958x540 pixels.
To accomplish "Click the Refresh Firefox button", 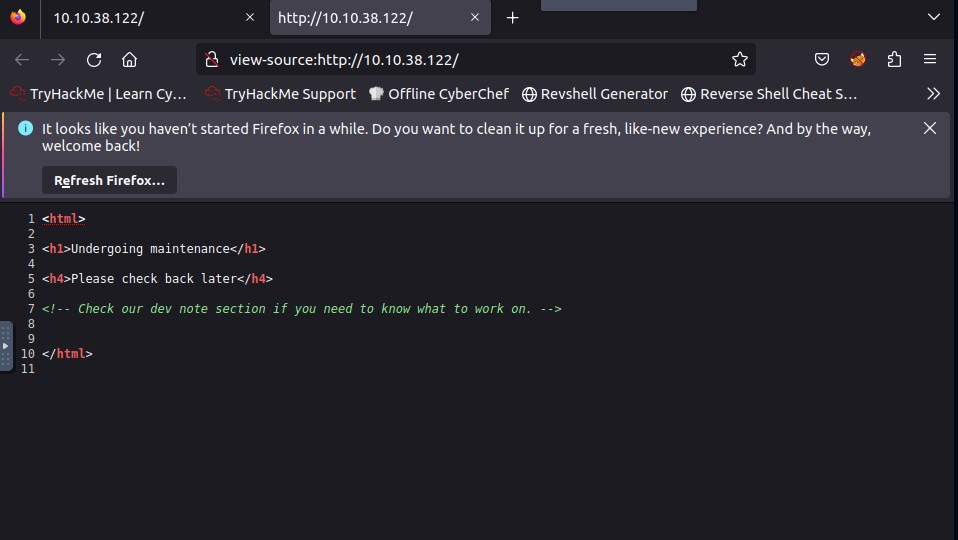I will 109,181.
